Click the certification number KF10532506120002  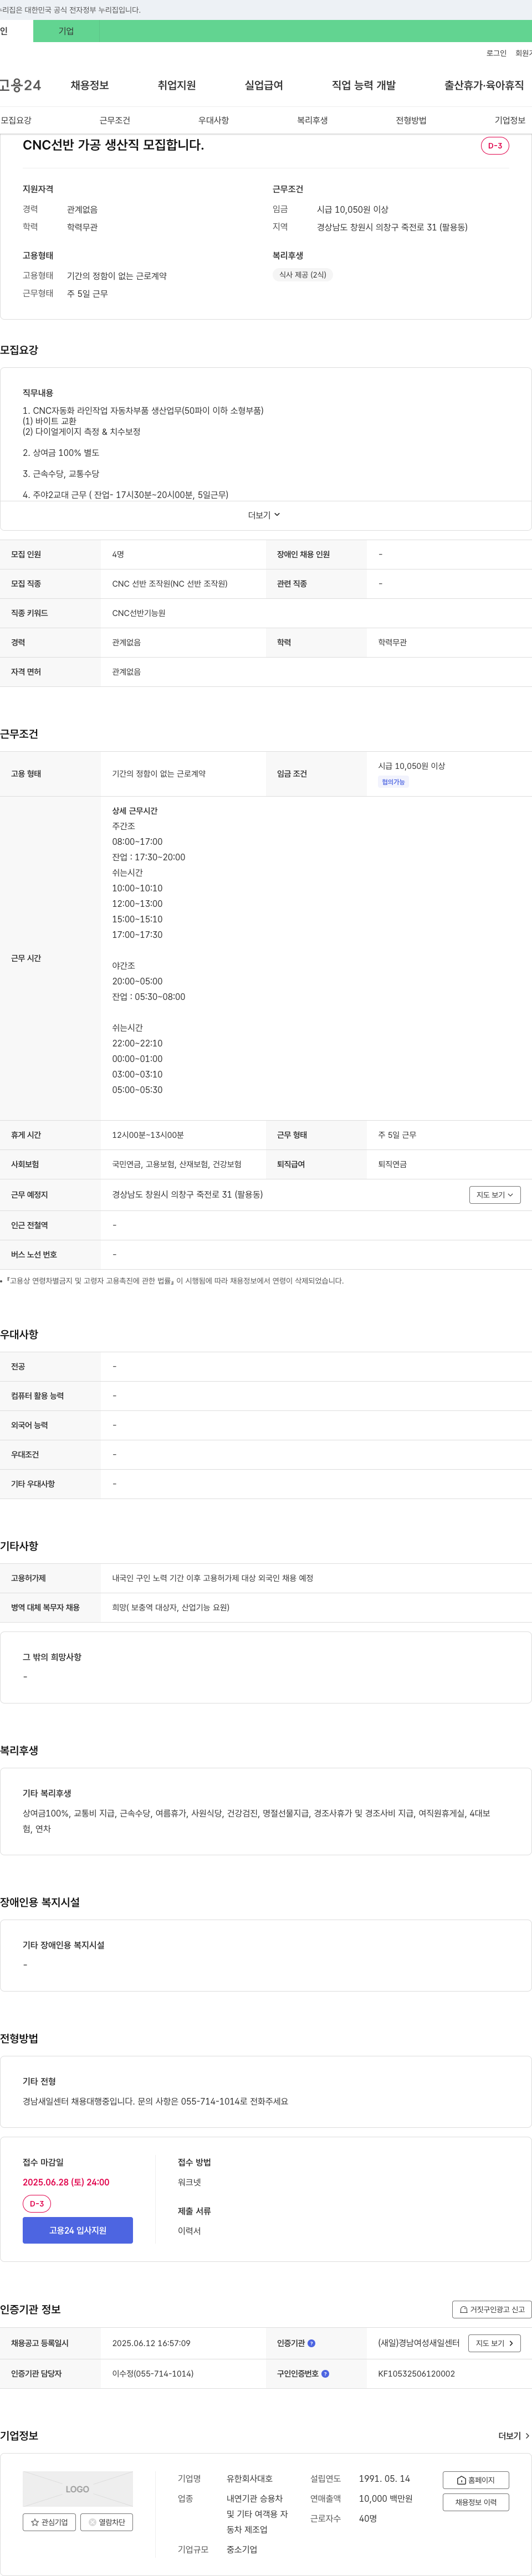(416, 2373)
